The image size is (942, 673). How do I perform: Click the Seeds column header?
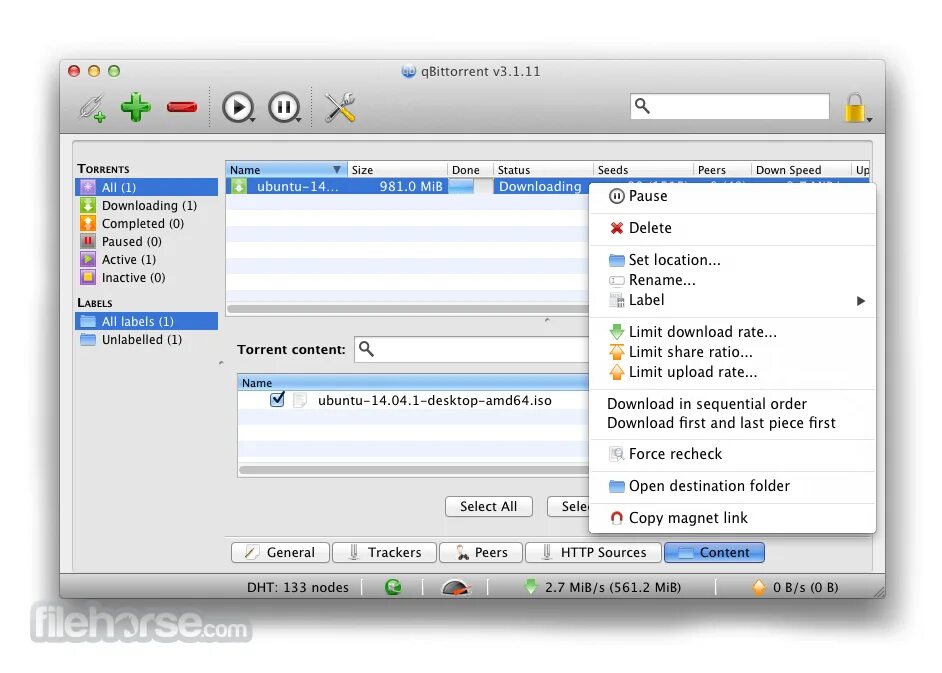point(643,169)
